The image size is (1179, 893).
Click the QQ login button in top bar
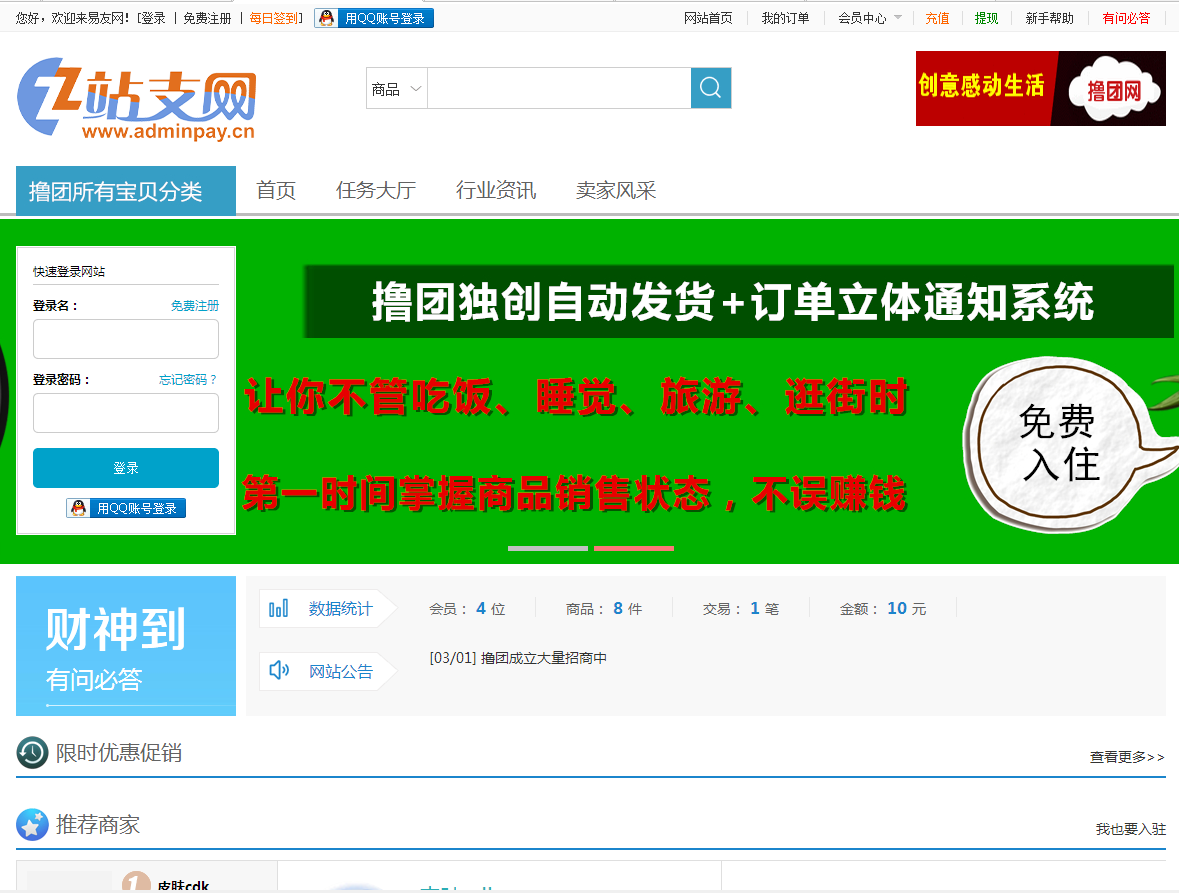(374, 18)
